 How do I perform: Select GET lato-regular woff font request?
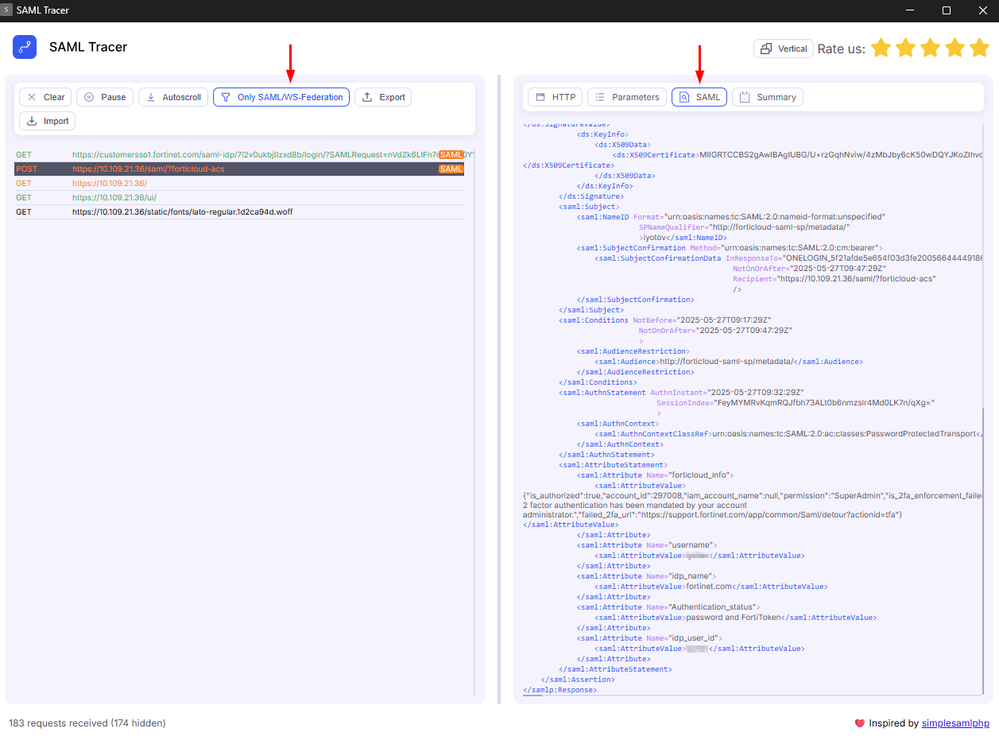[239, 212]
